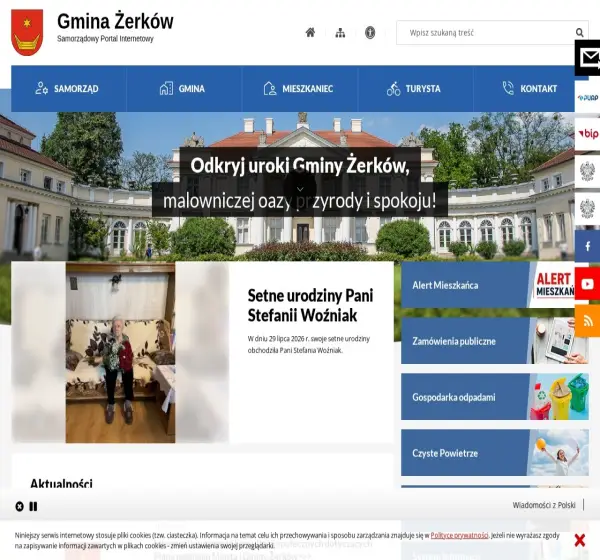Close the news ticker with the round X

click(20, 506)
